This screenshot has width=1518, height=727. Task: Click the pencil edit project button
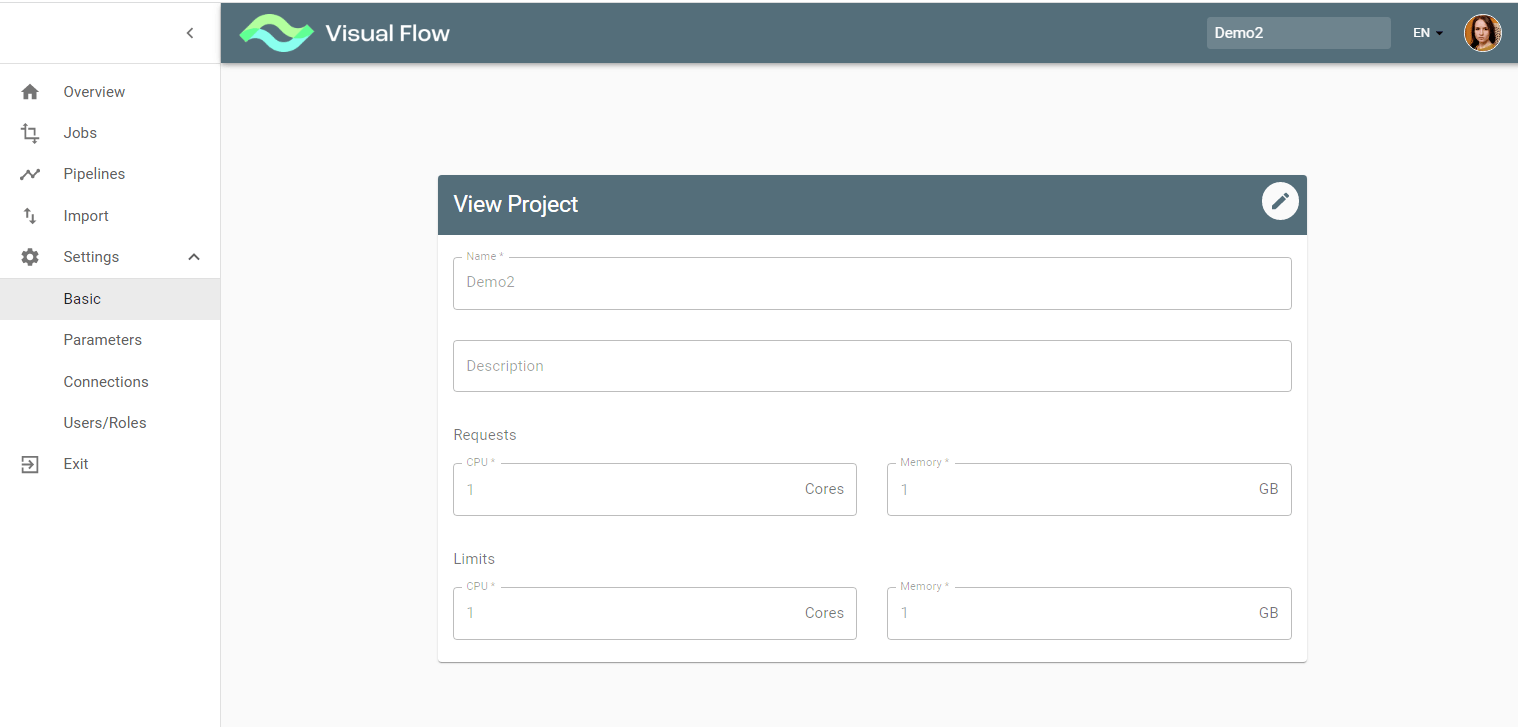[x=1280, y=201]
